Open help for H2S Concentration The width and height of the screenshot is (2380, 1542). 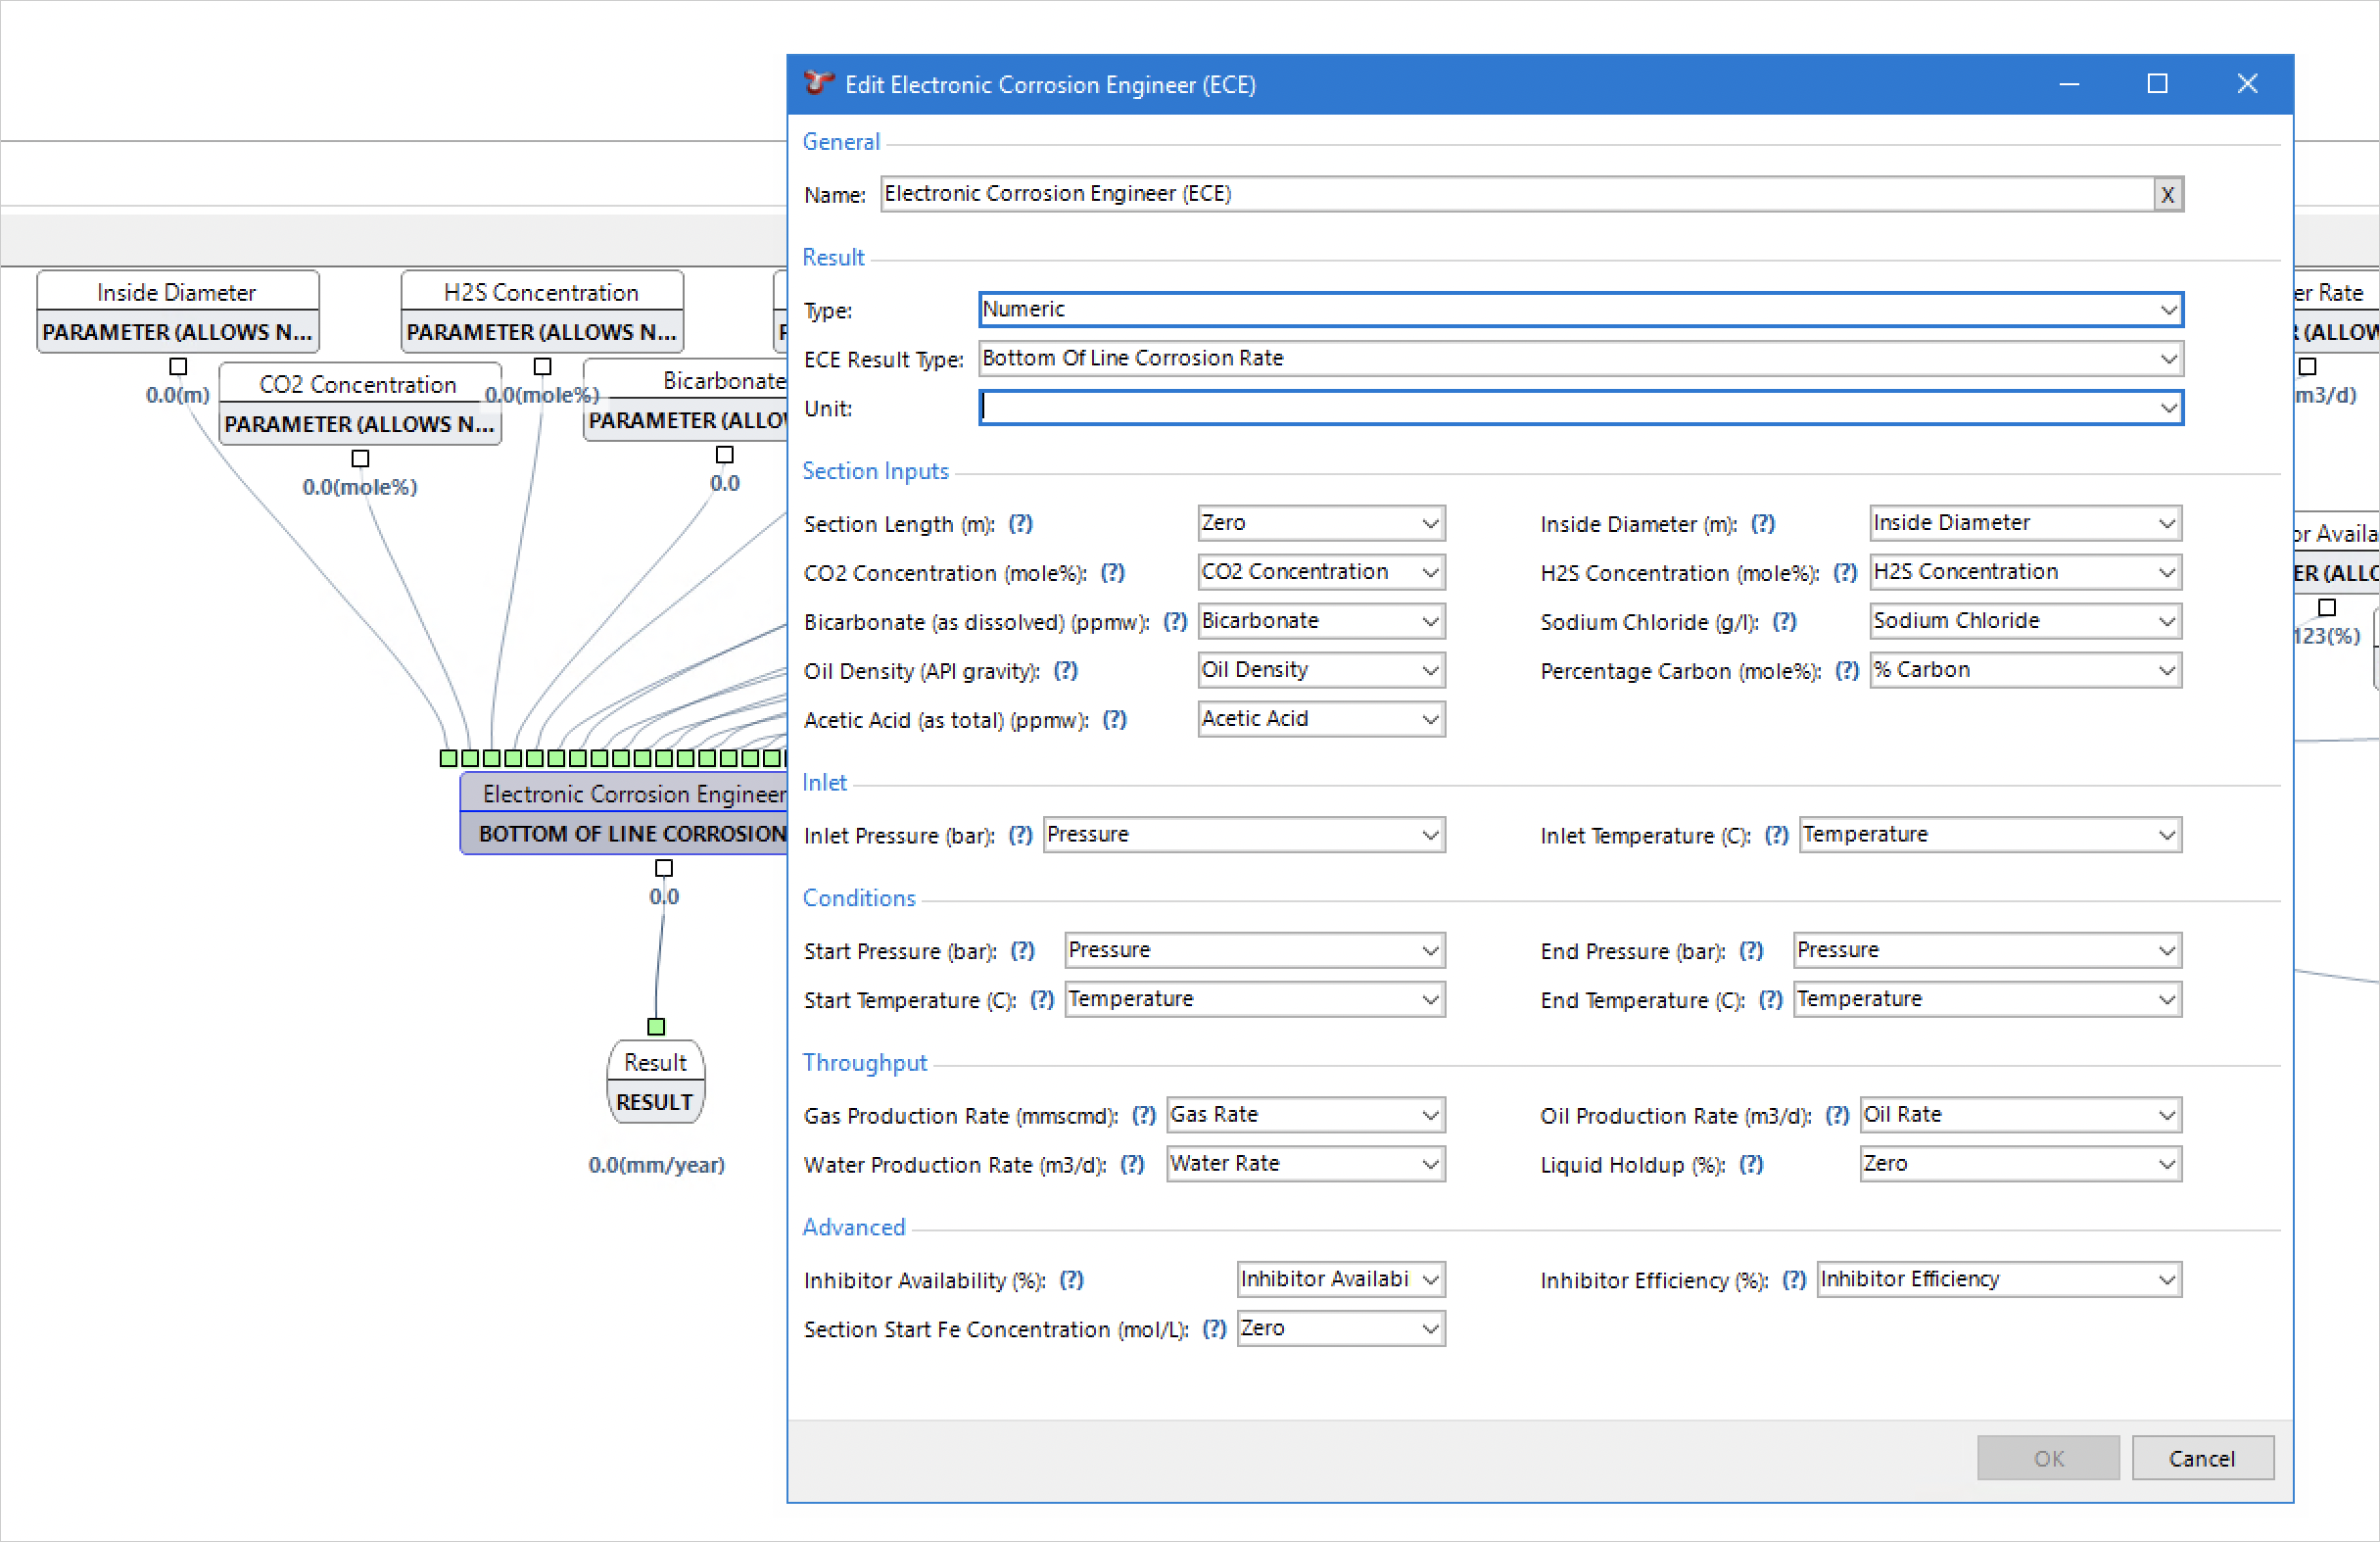[x=1844, y=572]
